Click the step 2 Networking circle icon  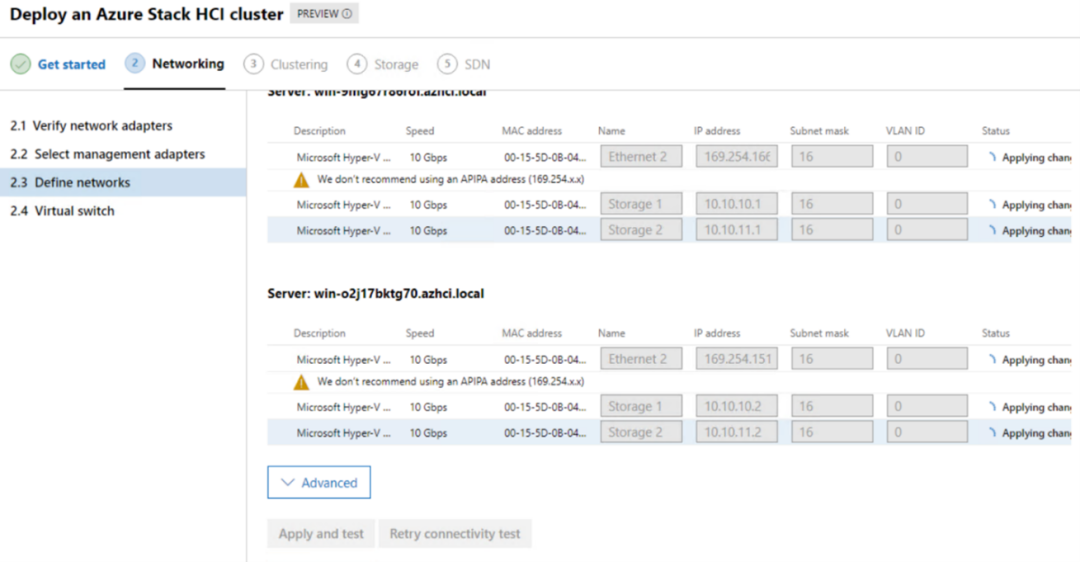(135, 63)
